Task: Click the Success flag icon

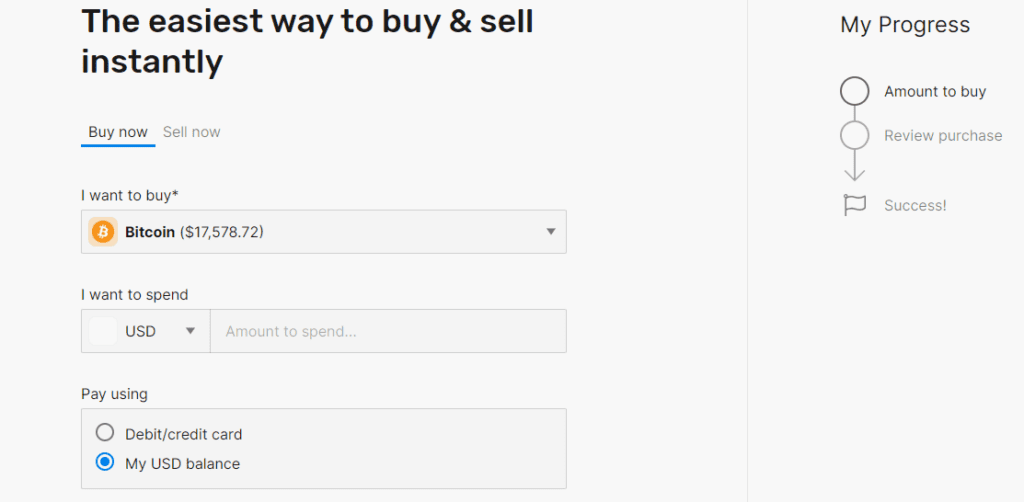Action: [854, 205]
